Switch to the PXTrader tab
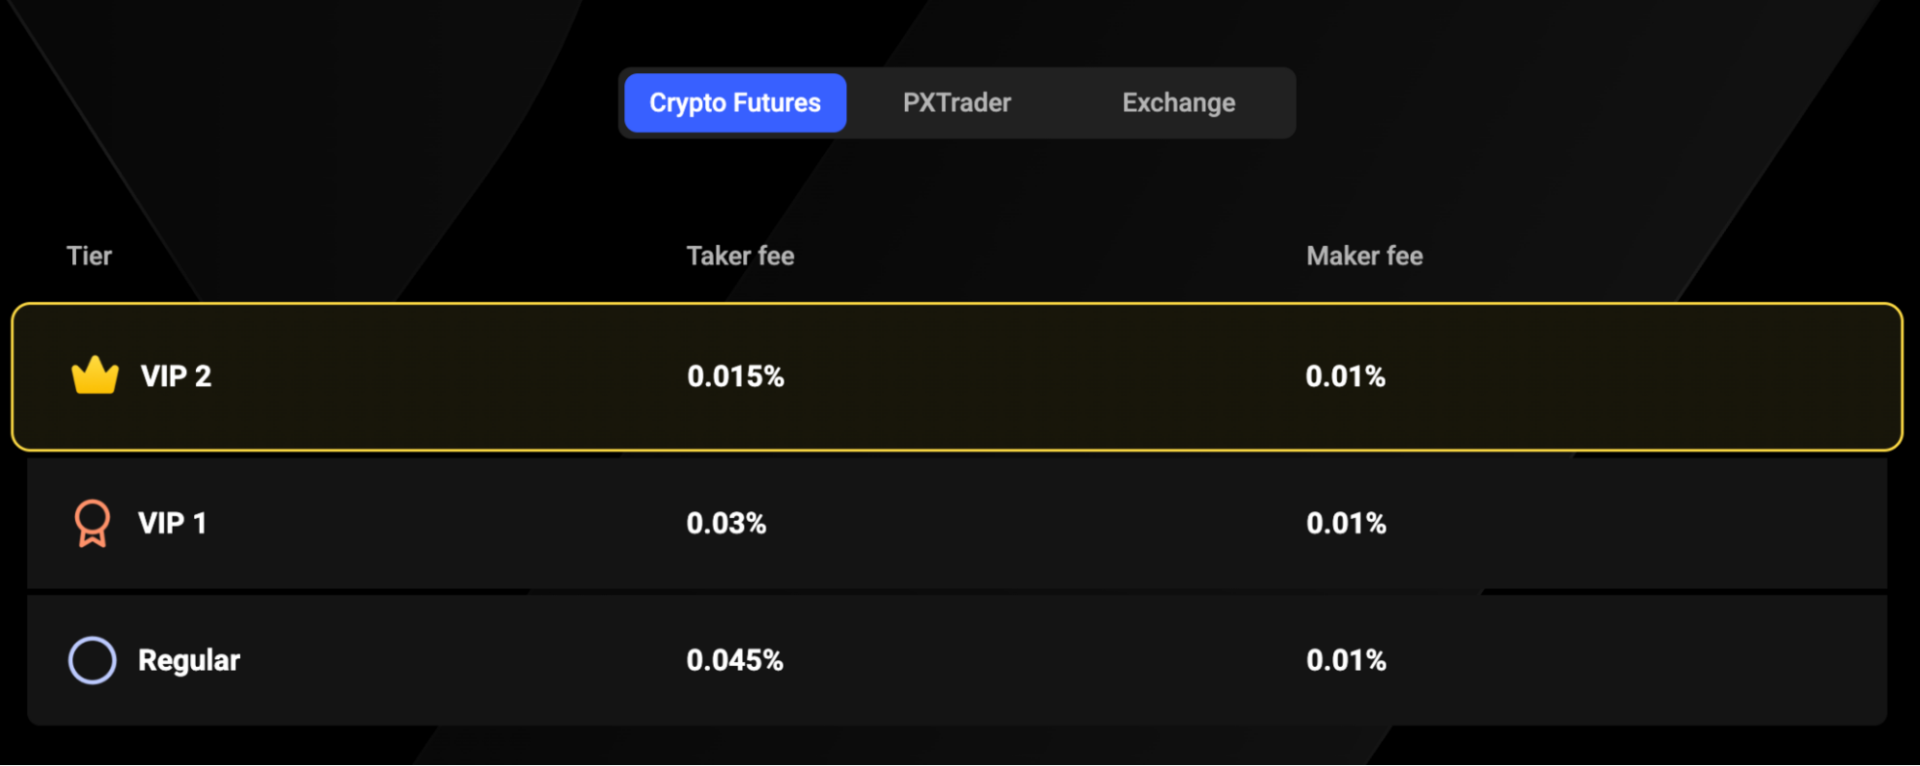This screenshot has height=766, width=1920. pyautogui.click(x=955, y=102)
